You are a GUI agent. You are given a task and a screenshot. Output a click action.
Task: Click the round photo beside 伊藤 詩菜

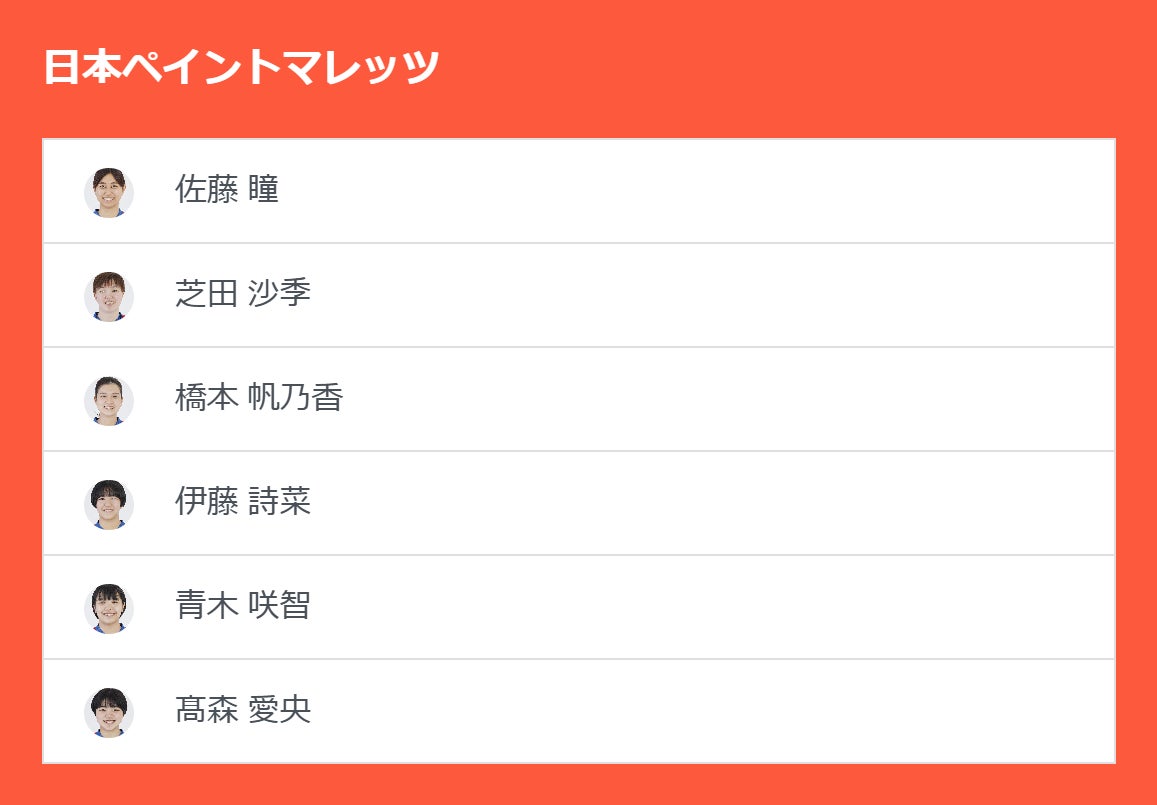pos(108,504)
